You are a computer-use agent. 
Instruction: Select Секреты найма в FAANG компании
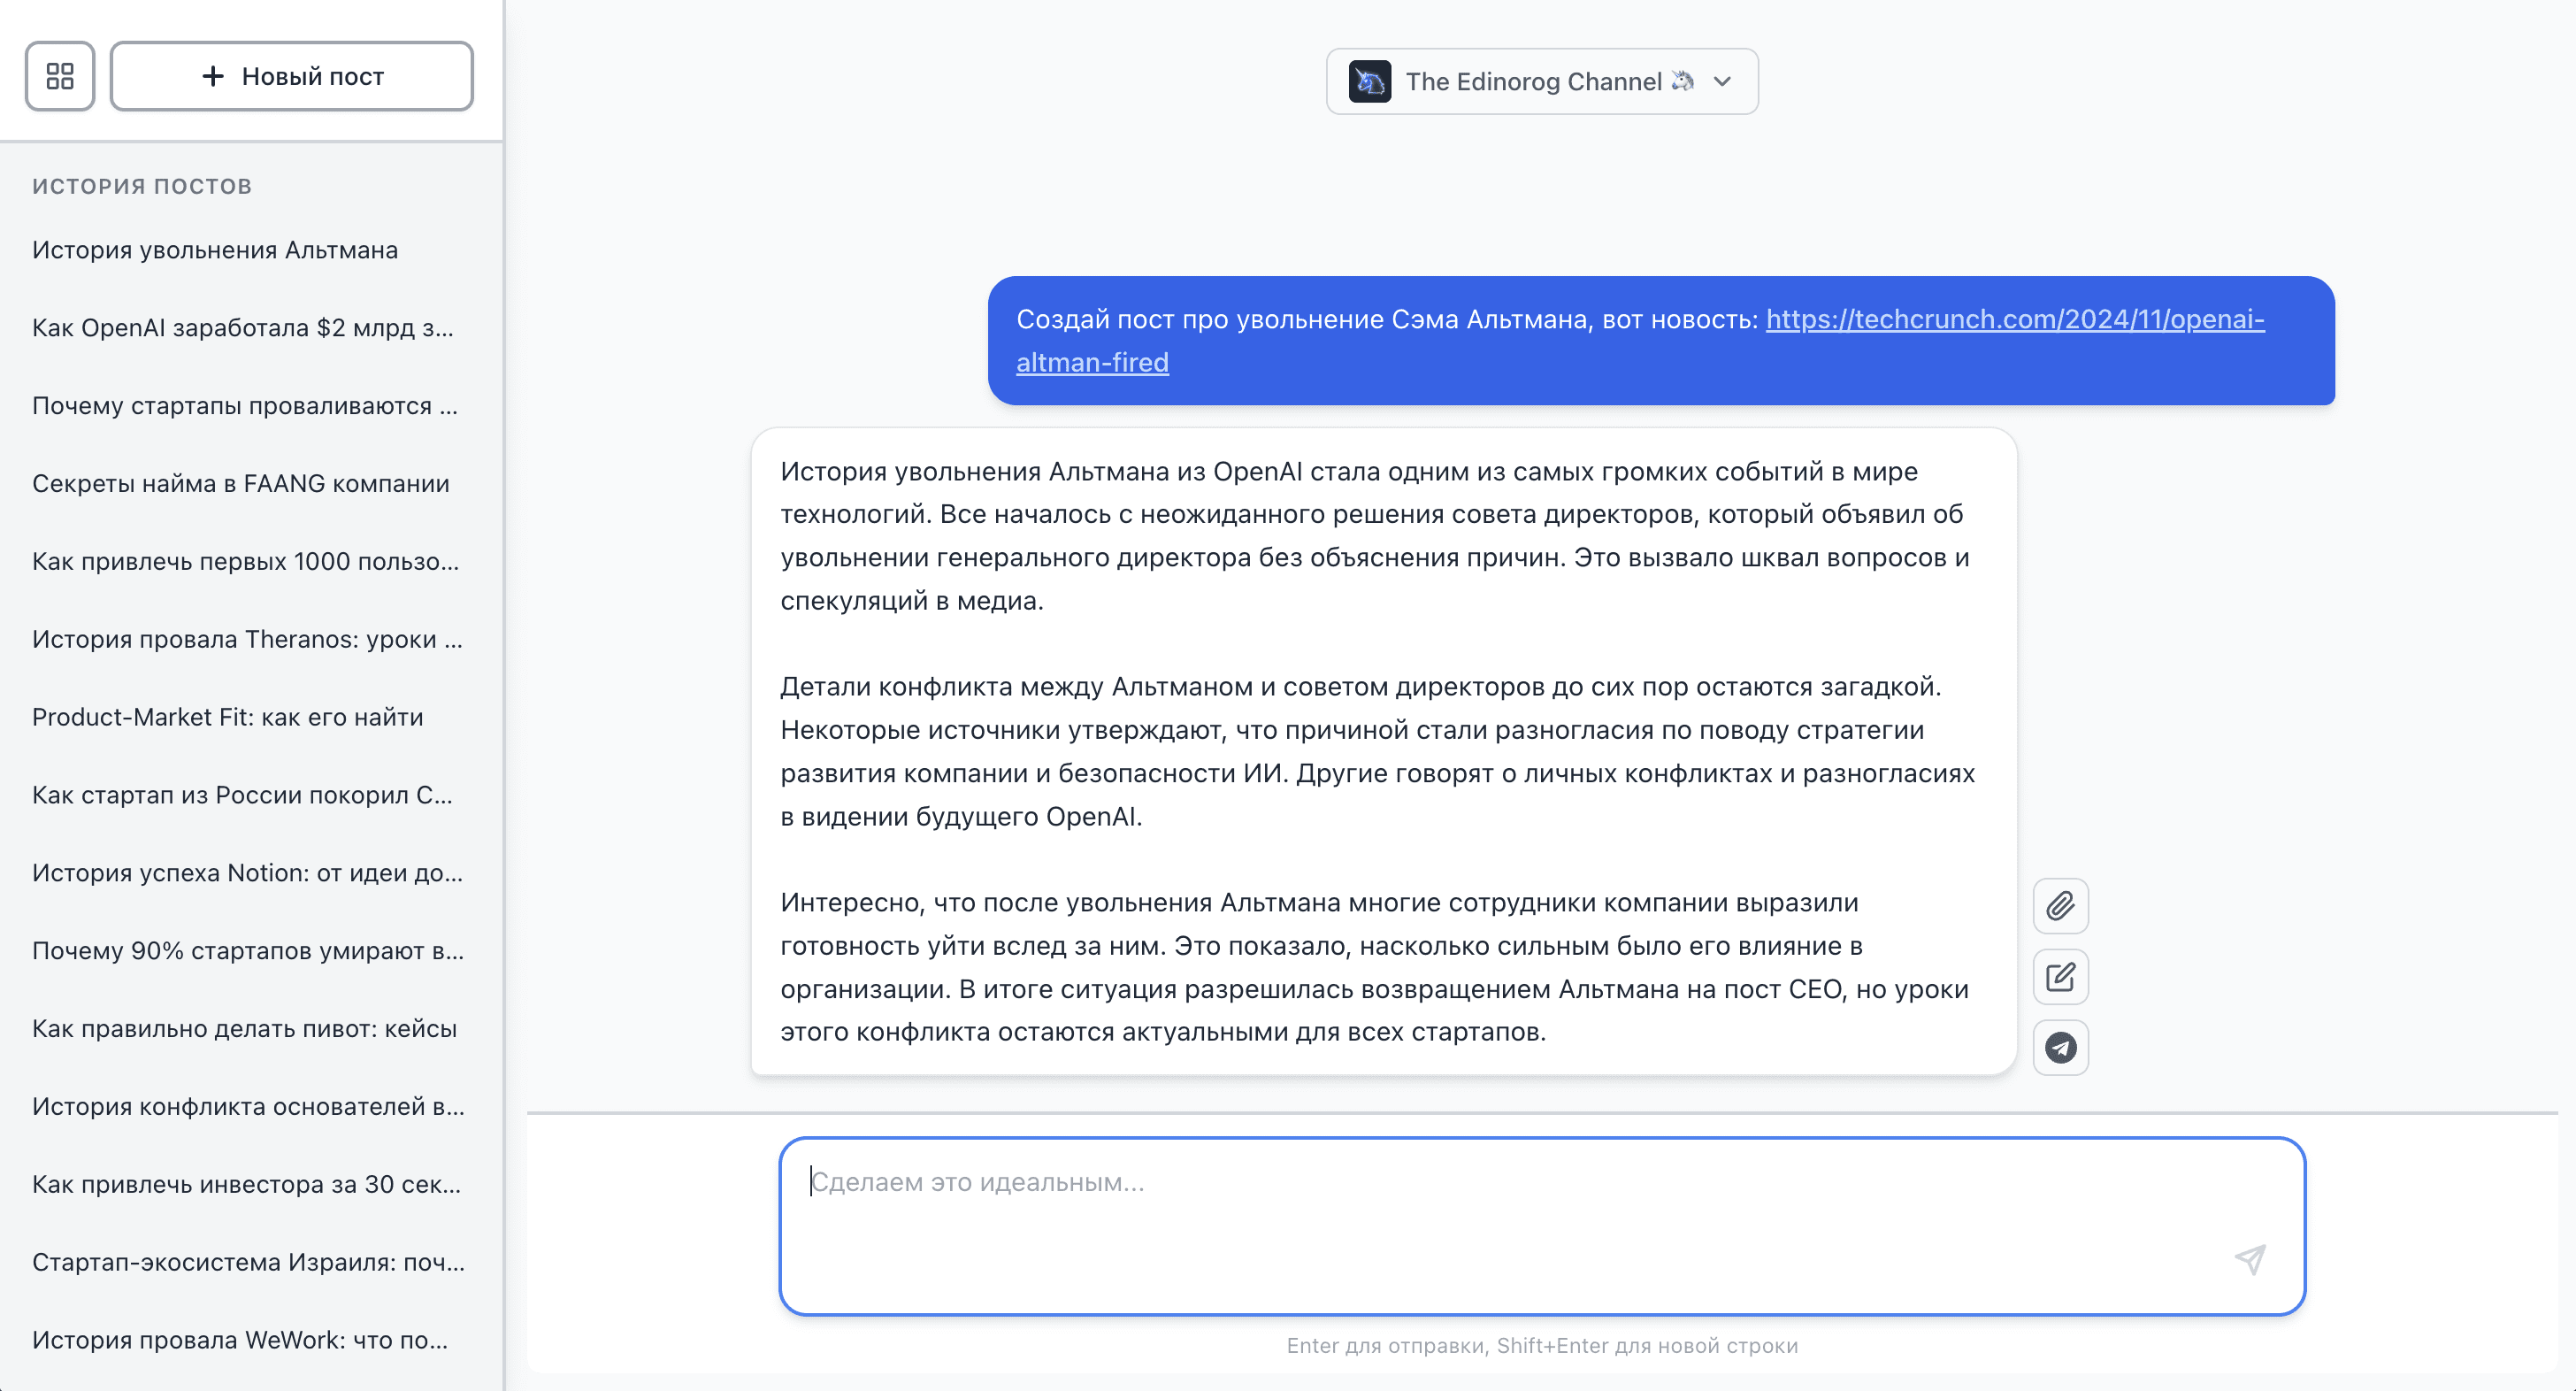click(x=241, y=484)
